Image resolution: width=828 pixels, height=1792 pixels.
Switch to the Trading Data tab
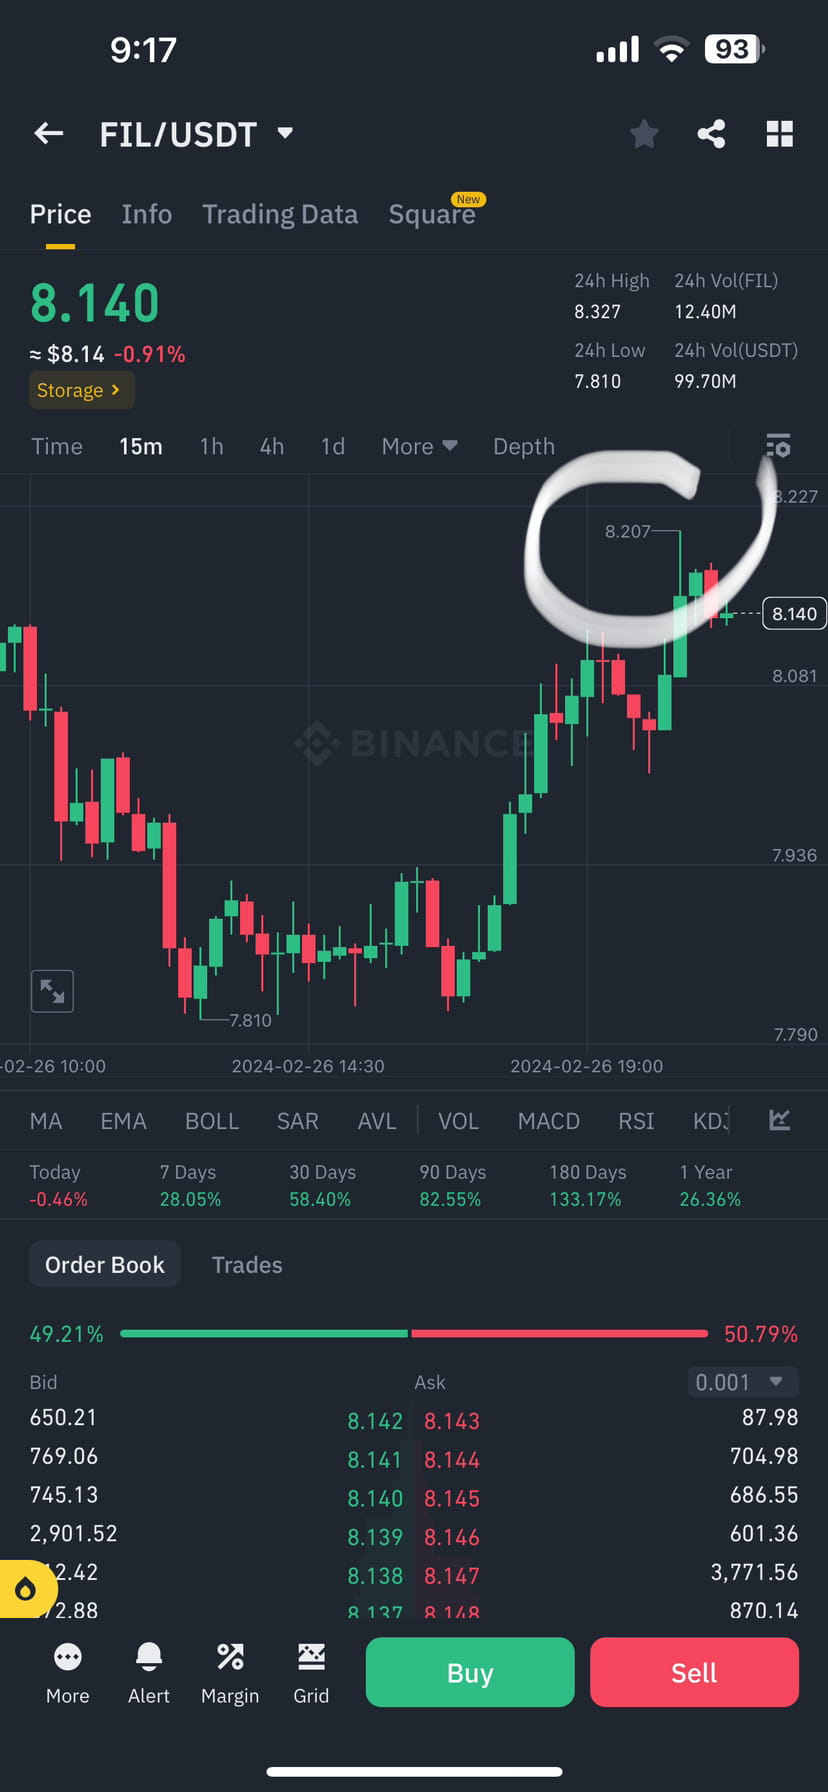[x=280, y=213]
